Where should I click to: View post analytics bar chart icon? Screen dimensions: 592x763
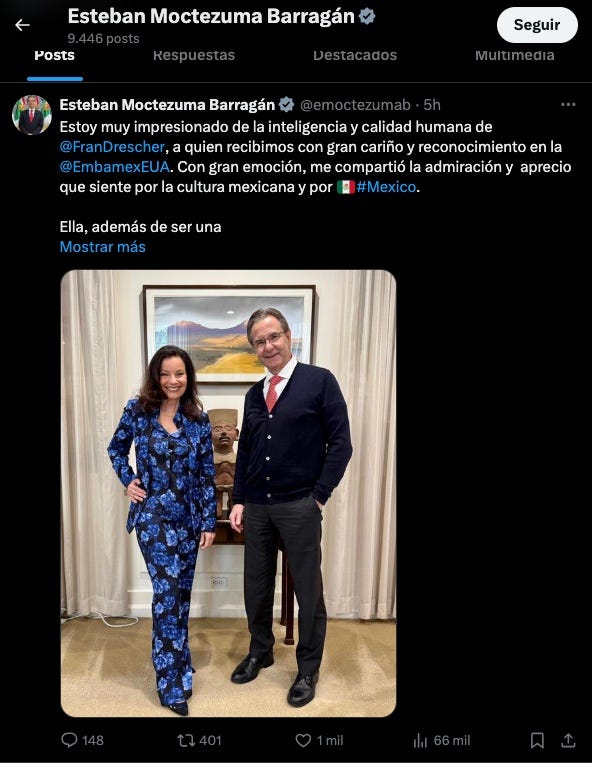point(420,741)
